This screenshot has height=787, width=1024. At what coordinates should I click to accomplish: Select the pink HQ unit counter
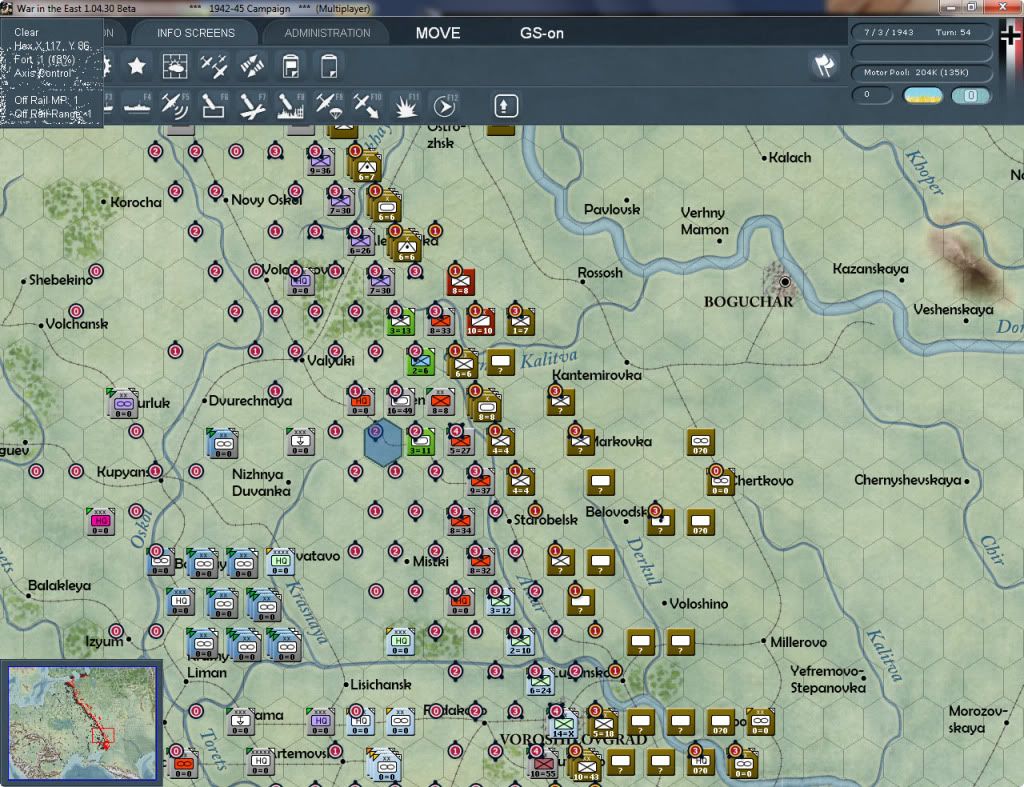click(x=101, y=521)
